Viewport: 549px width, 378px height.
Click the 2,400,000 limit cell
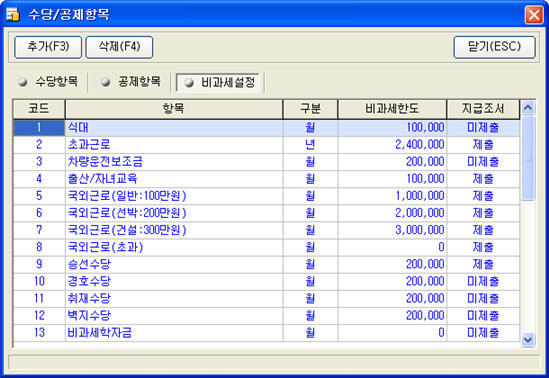[x=392, y=145]
